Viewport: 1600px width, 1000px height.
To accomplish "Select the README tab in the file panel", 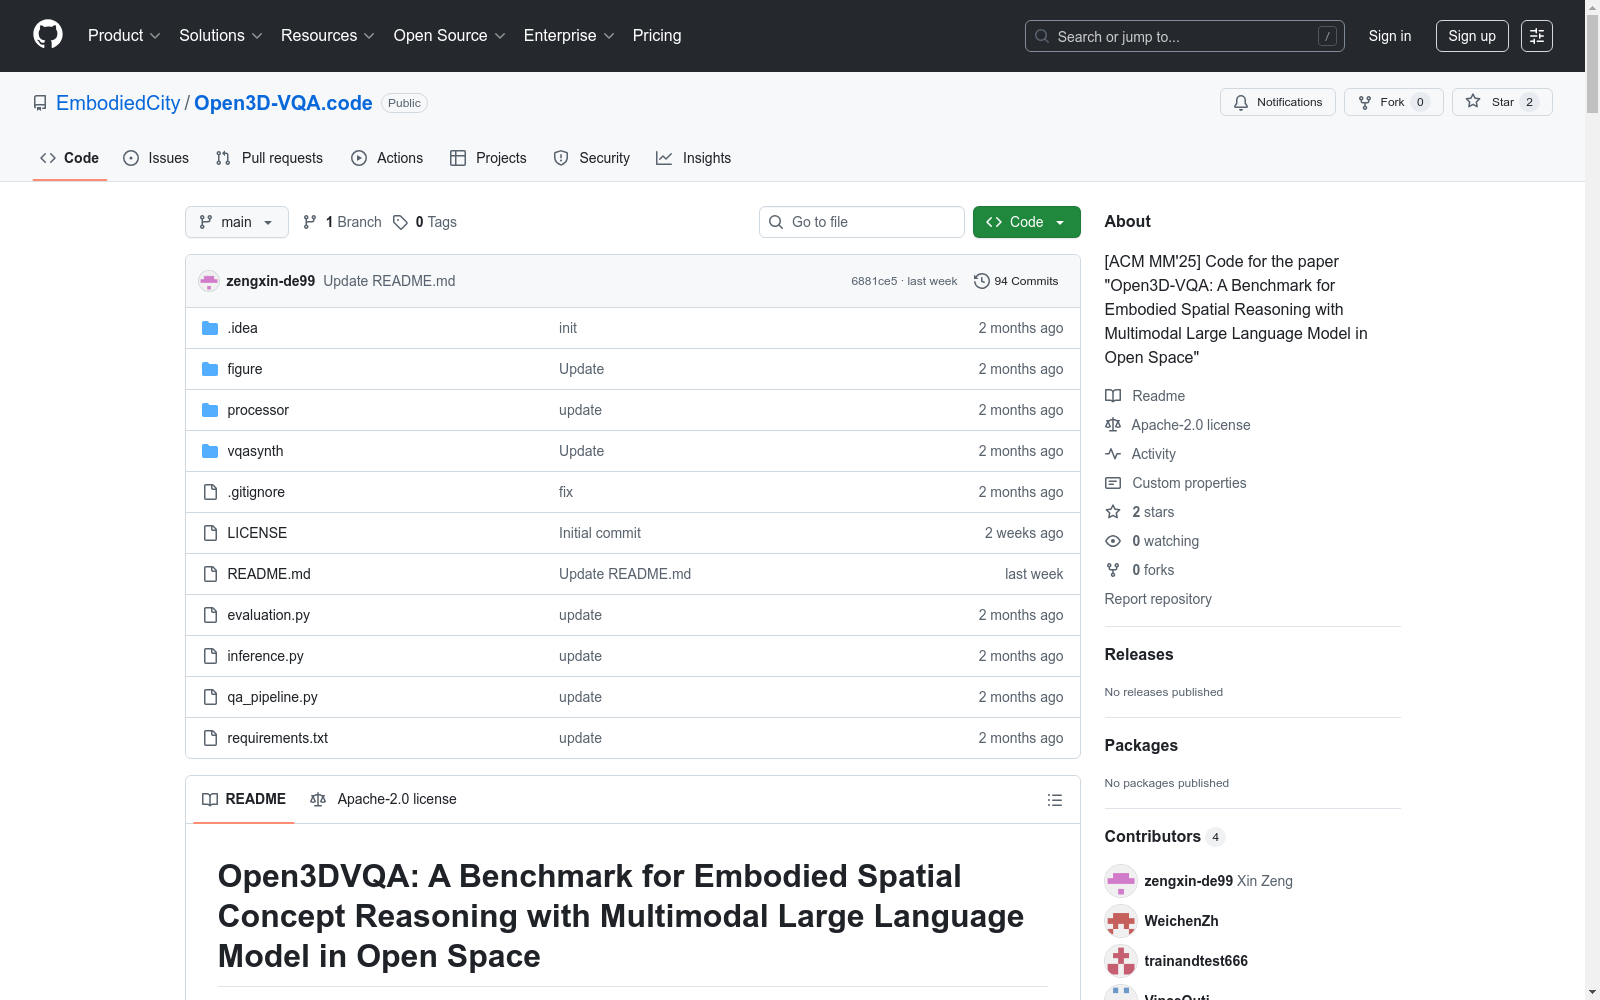I will 244,799.
